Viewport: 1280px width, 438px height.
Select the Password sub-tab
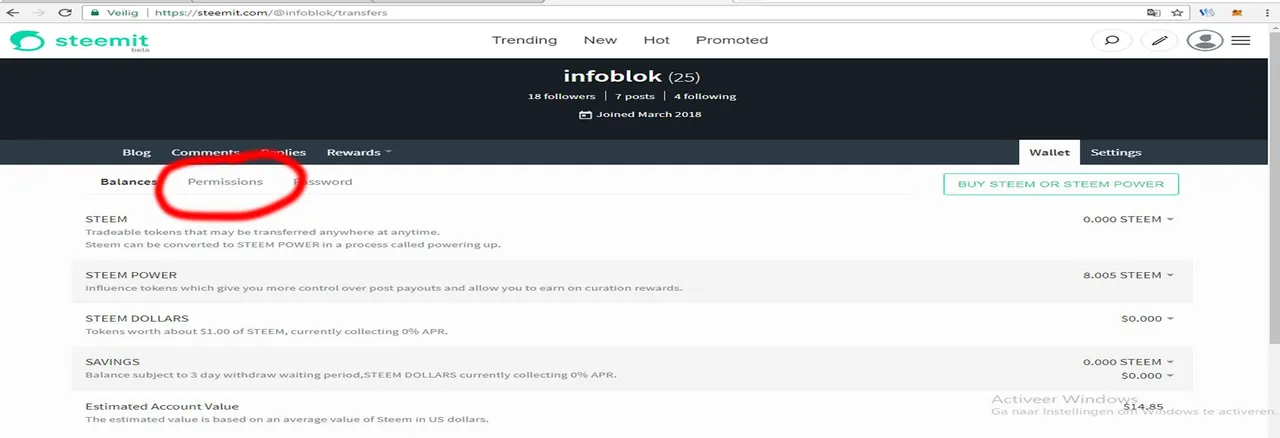(322, 182)
